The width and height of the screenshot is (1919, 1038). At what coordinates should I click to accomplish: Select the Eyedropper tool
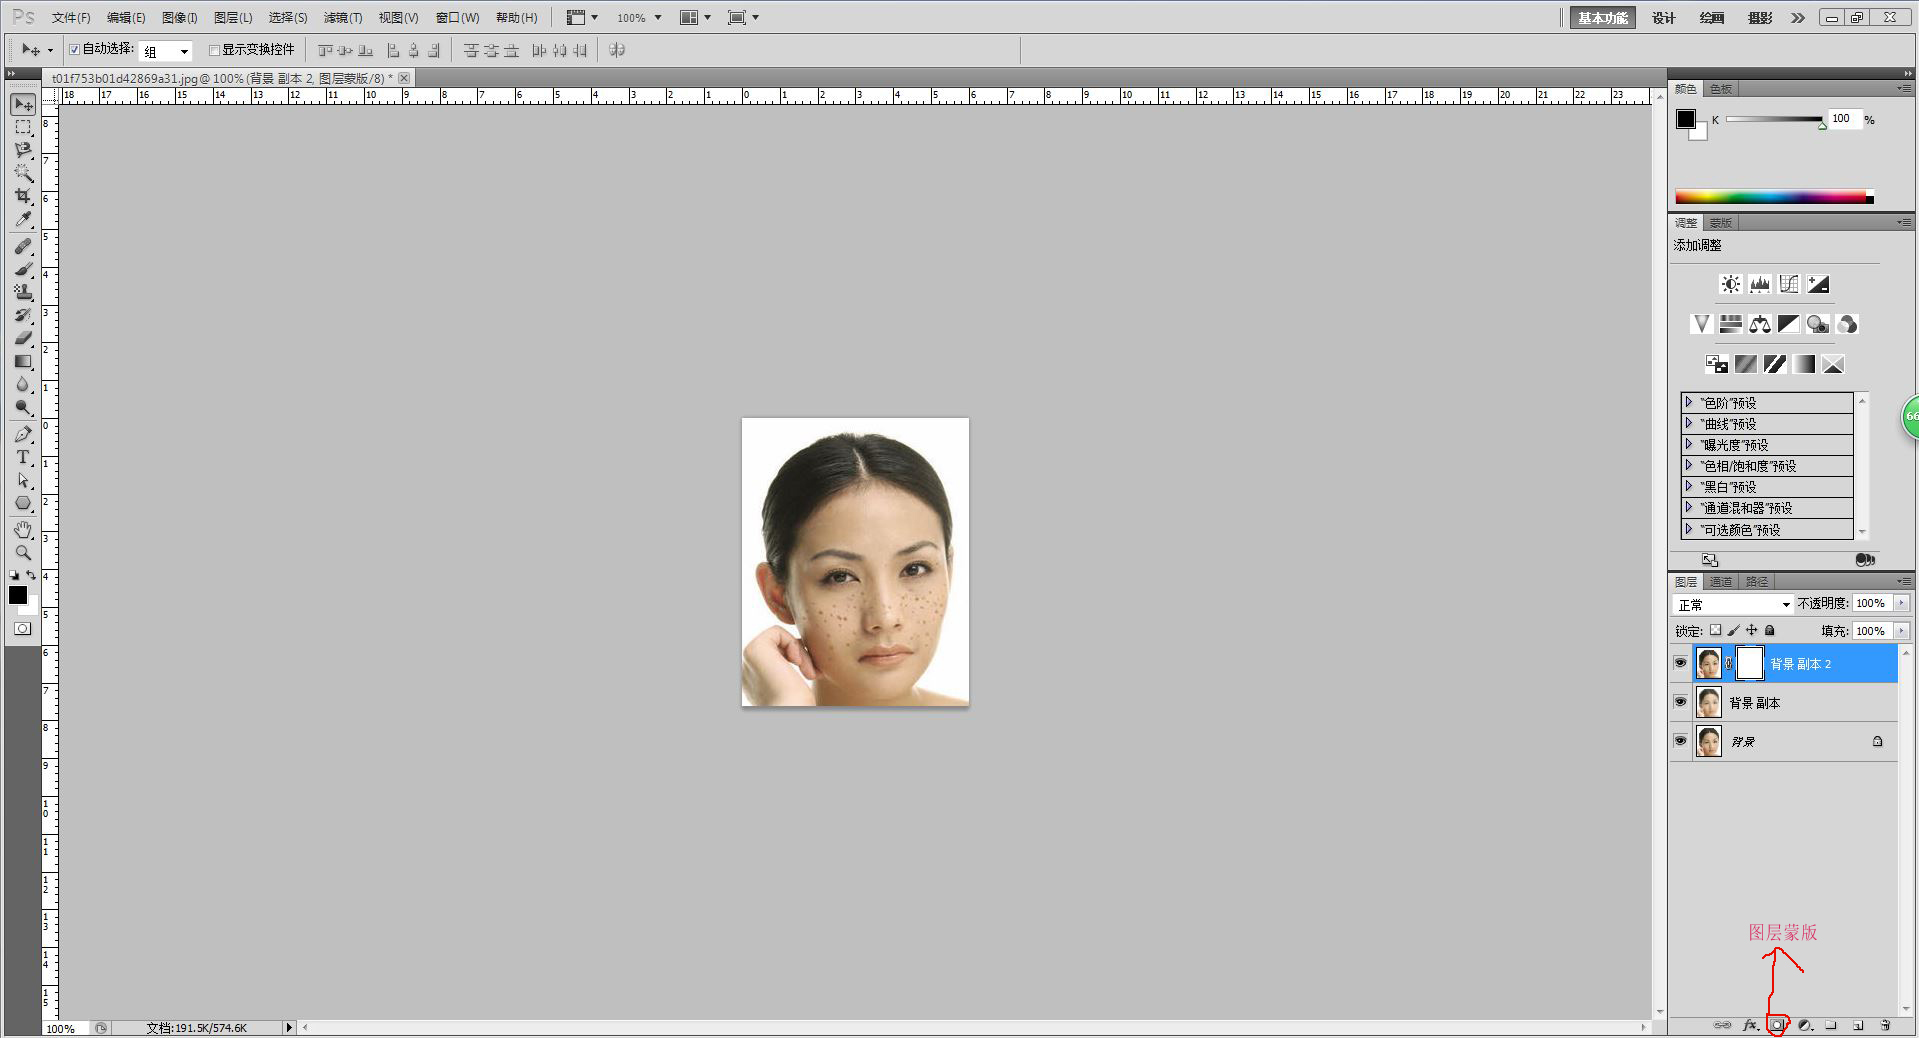pos(22,219)
